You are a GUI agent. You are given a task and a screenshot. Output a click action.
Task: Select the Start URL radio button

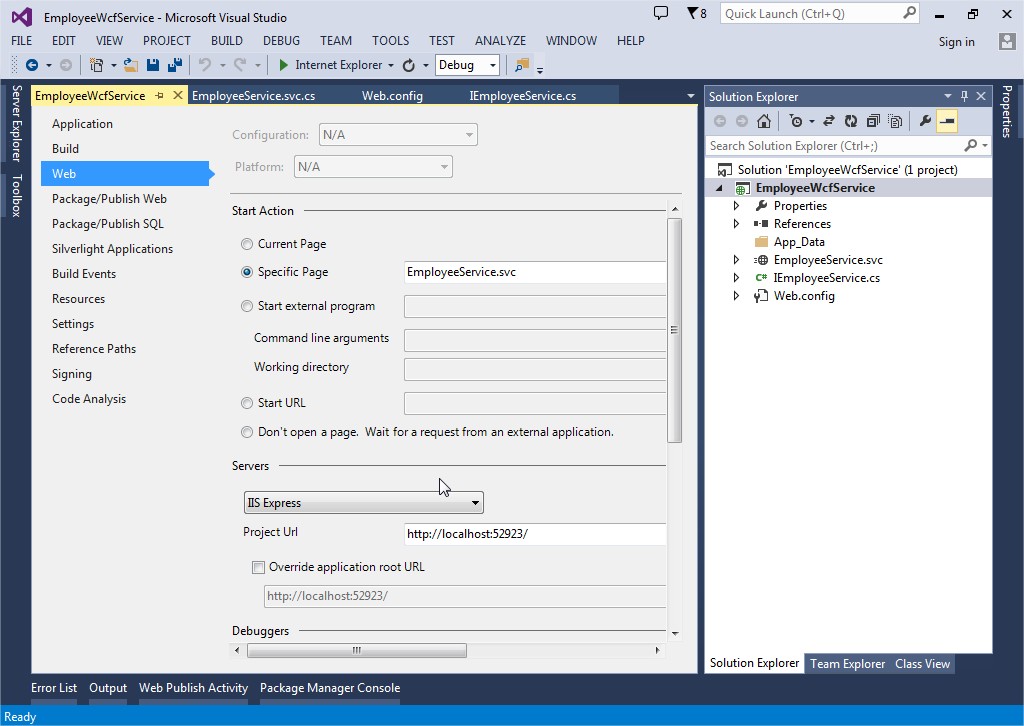click(246, 403)
